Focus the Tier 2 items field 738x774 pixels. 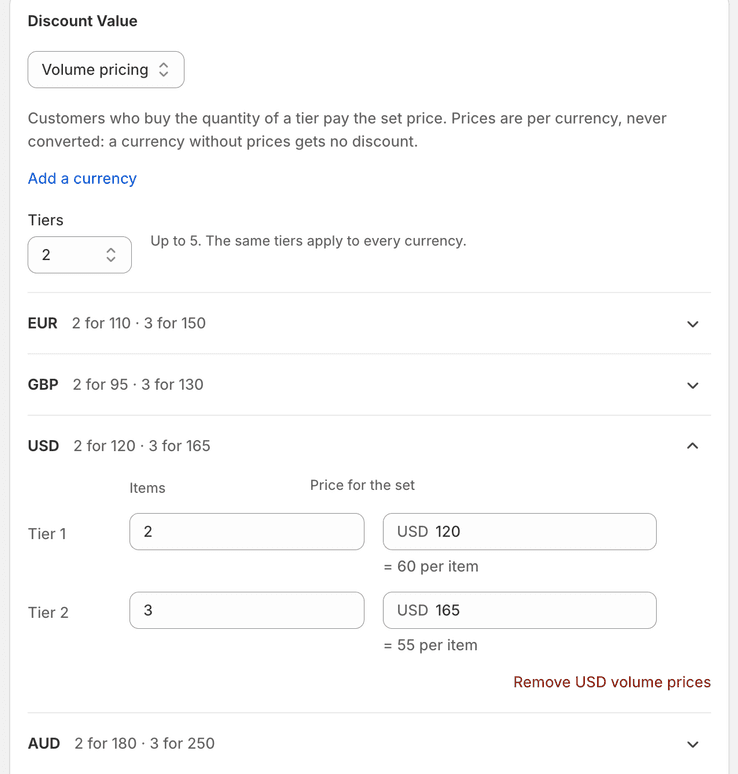click(247, 610)
